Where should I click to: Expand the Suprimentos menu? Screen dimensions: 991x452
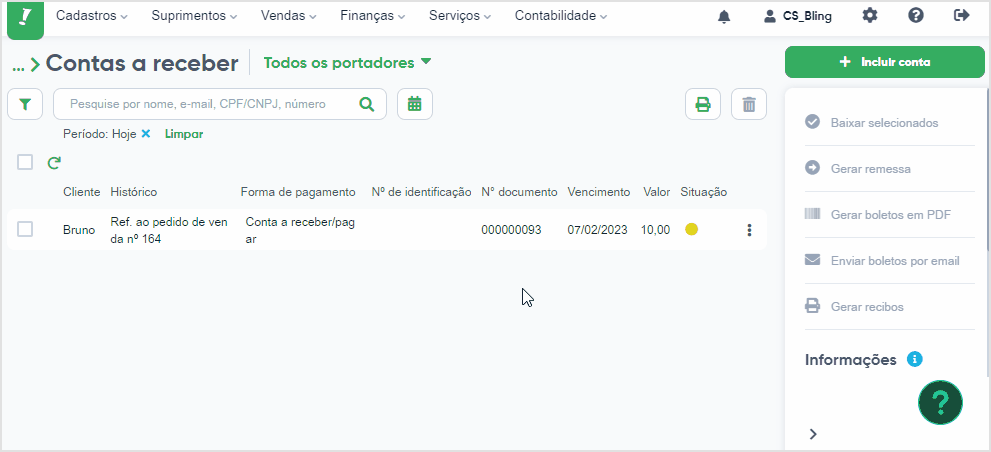[195, 16]
